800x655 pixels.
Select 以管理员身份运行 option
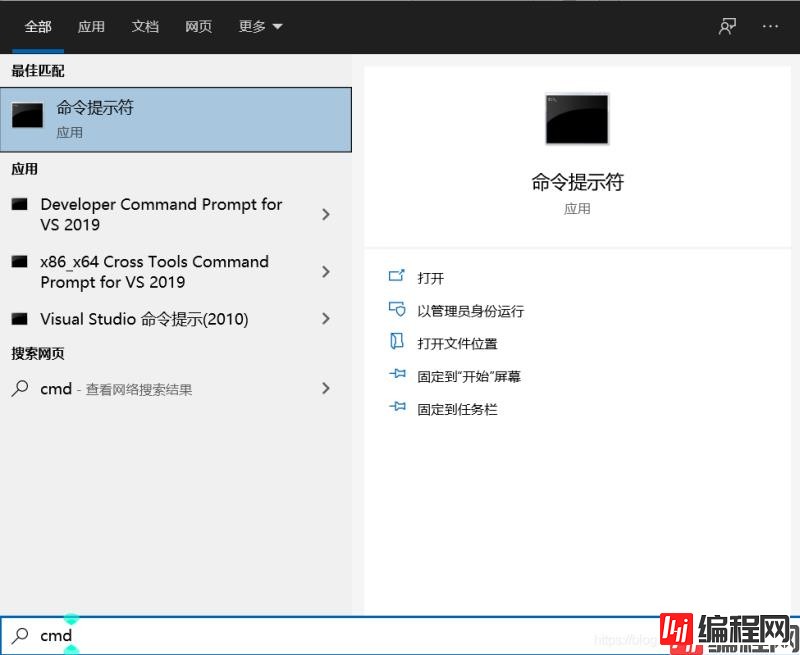pyautogui.click(x=470, y=311)
